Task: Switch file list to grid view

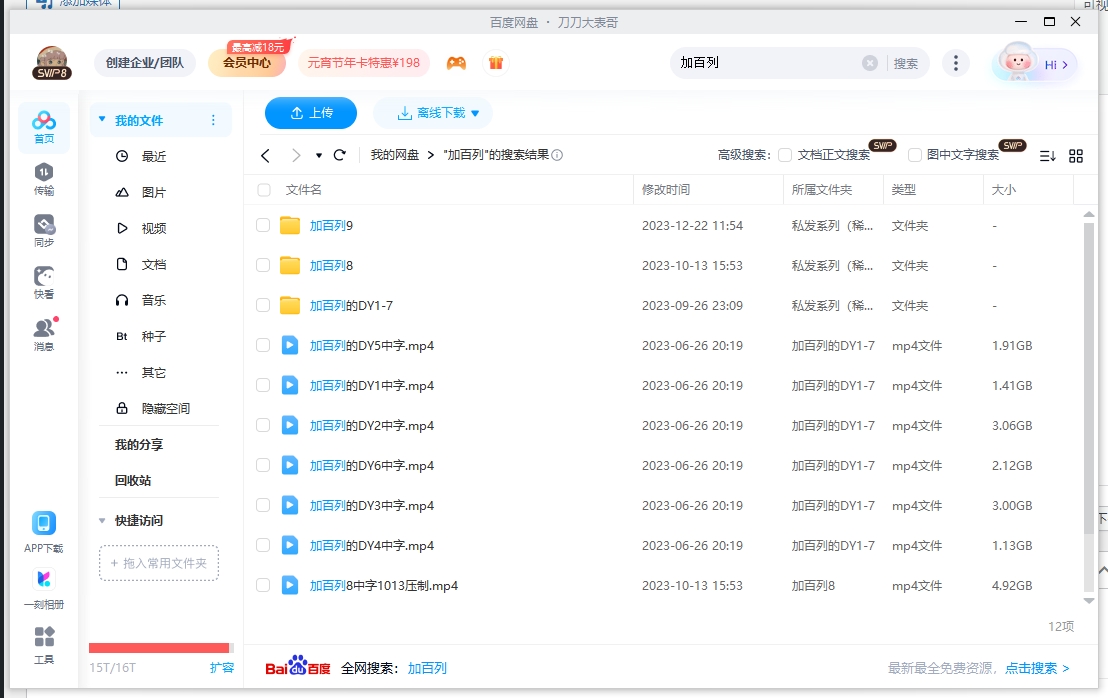Action: click(1076, 156)
